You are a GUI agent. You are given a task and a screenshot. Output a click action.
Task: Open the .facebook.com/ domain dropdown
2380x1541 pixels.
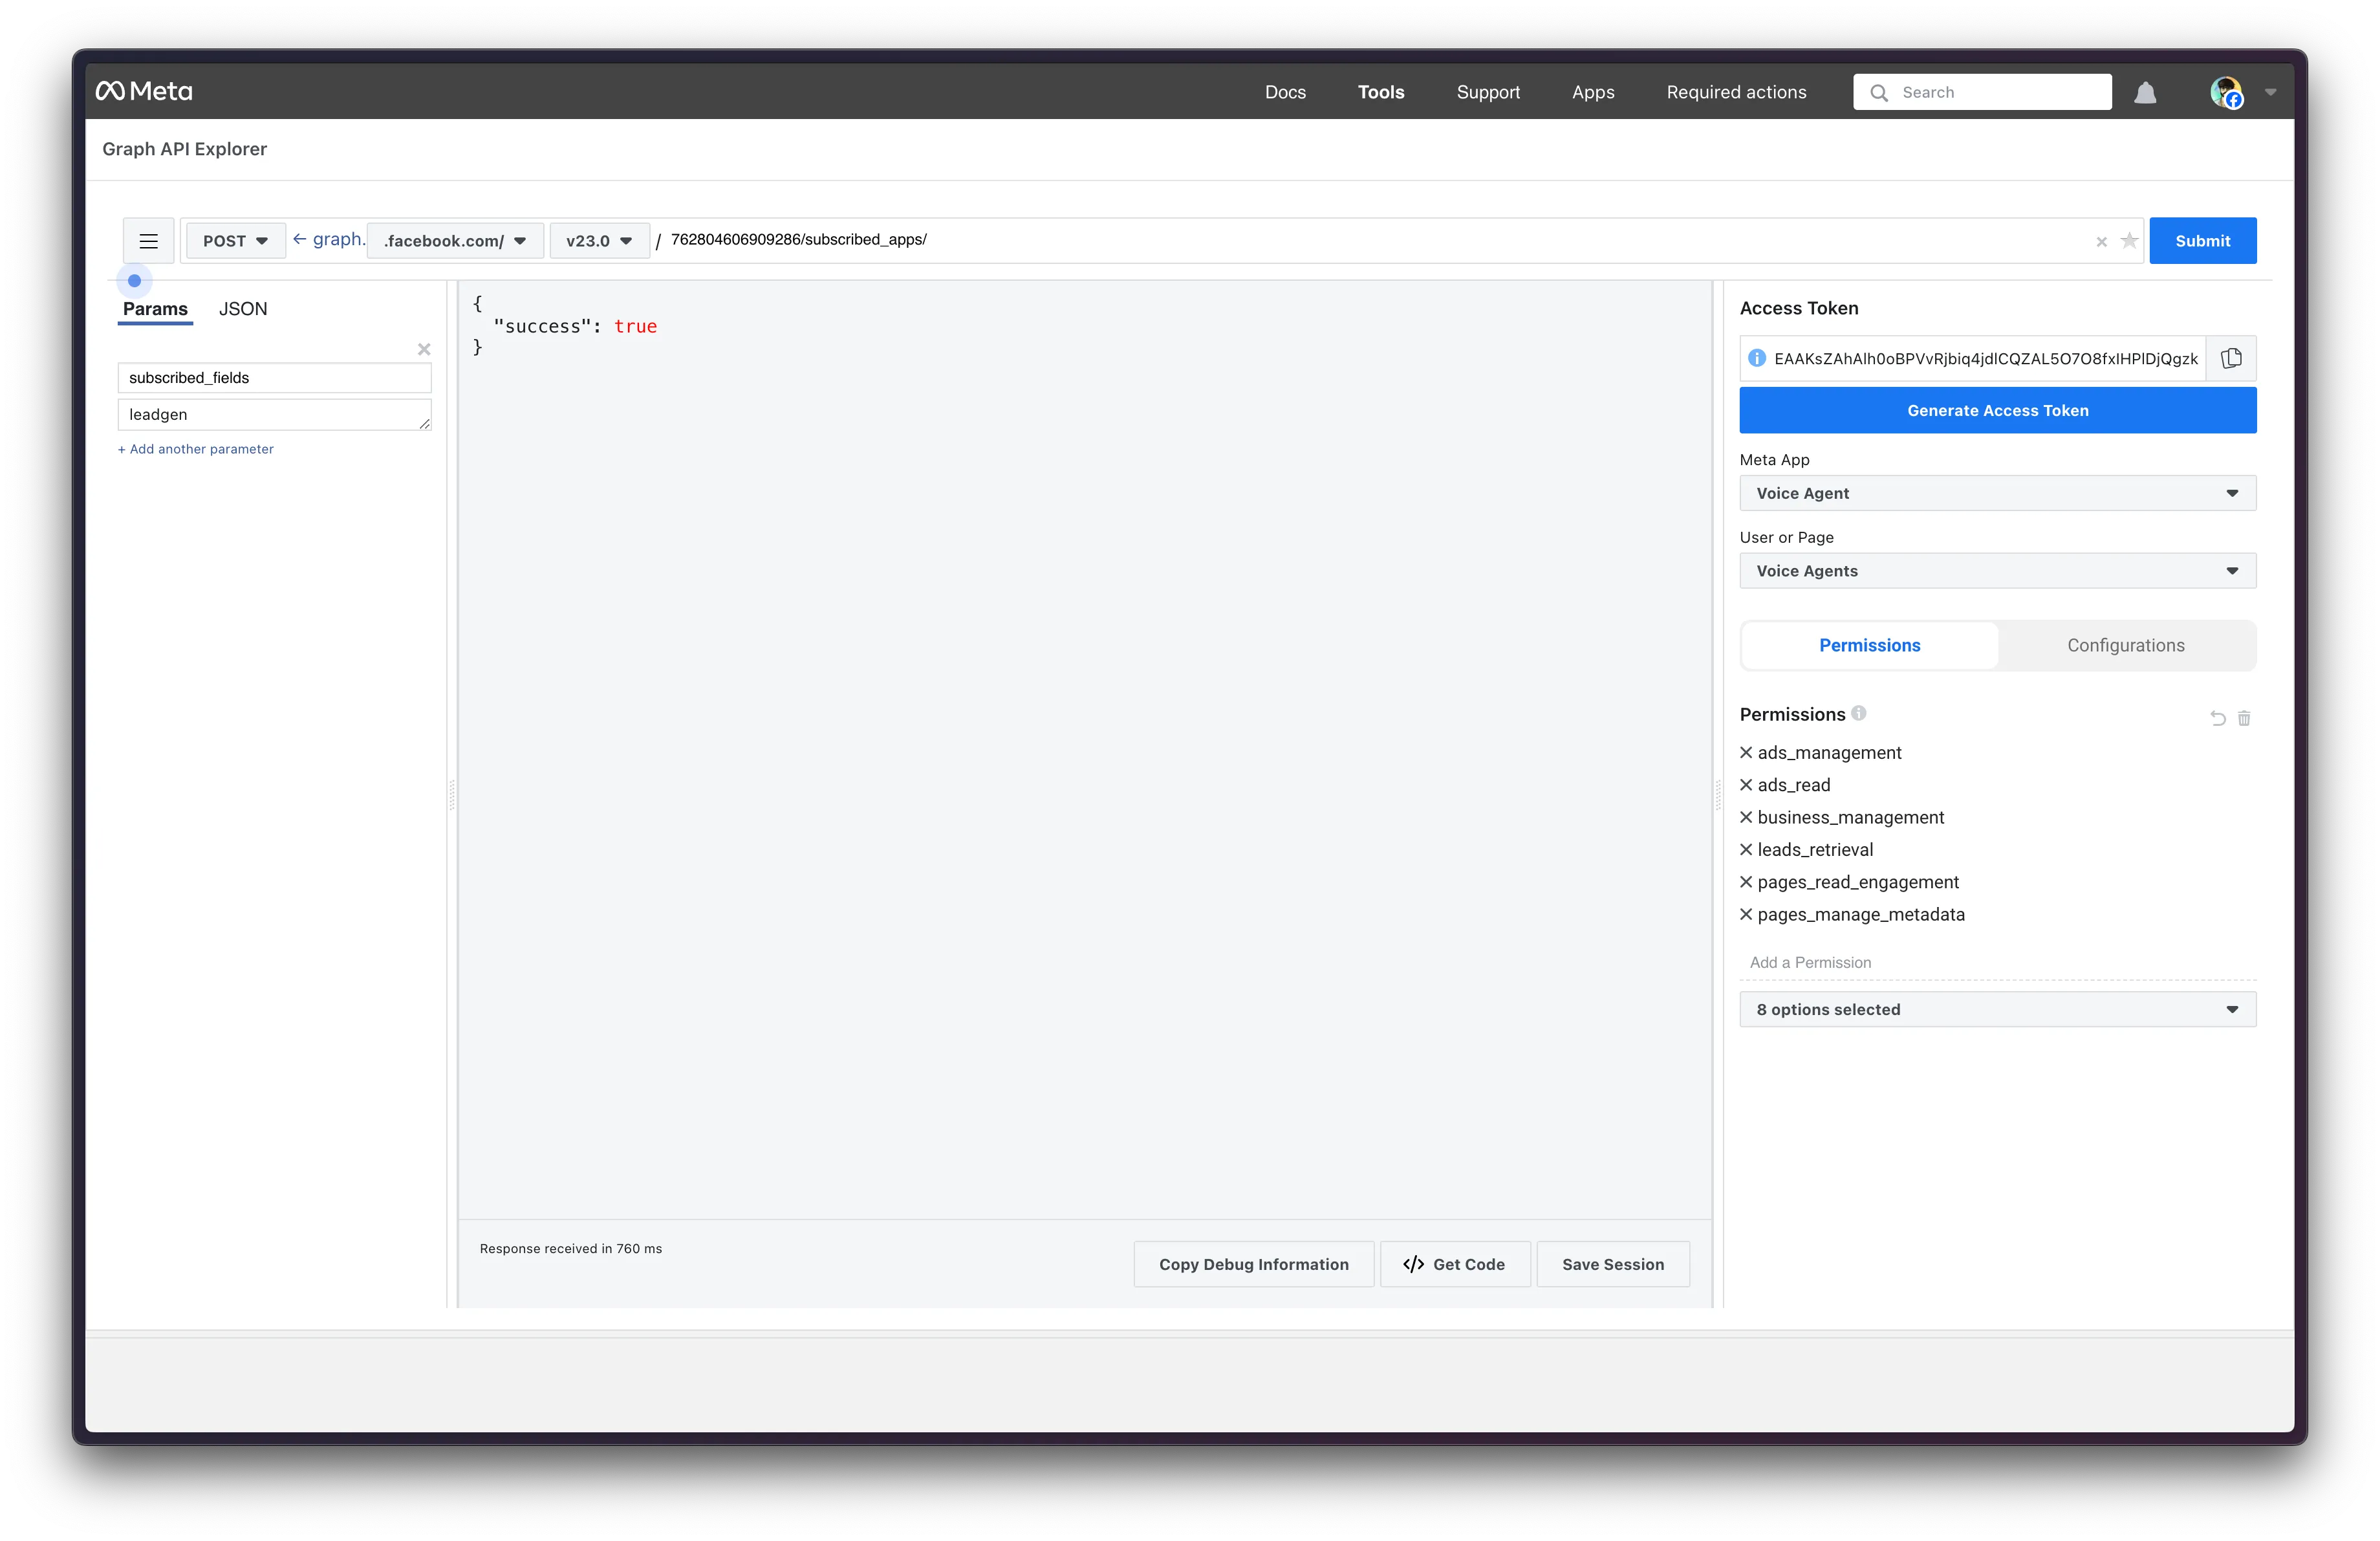point(455,241)
